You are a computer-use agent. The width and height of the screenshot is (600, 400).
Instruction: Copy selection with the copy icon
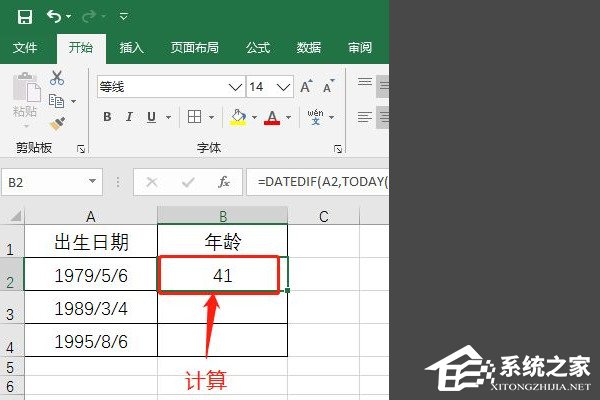pos(56,101)
